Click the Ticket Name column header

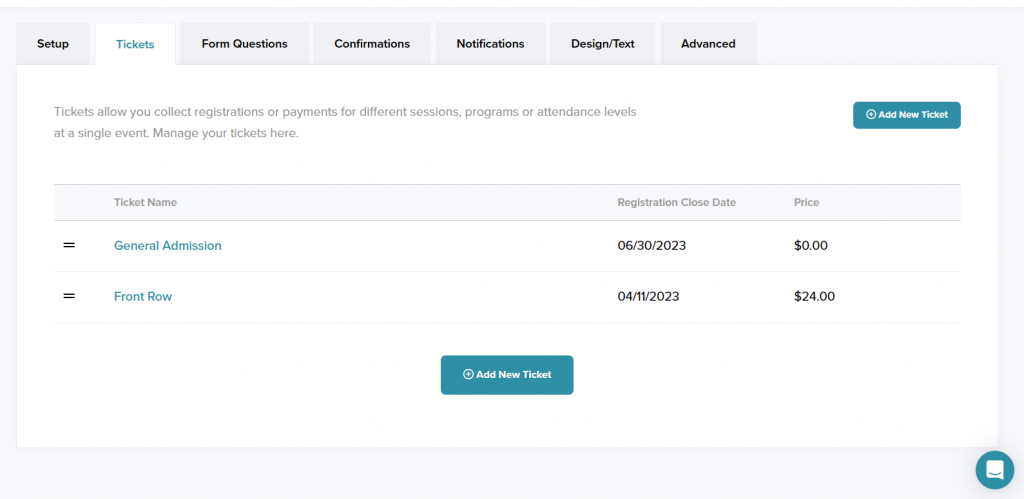pos(146,202)
